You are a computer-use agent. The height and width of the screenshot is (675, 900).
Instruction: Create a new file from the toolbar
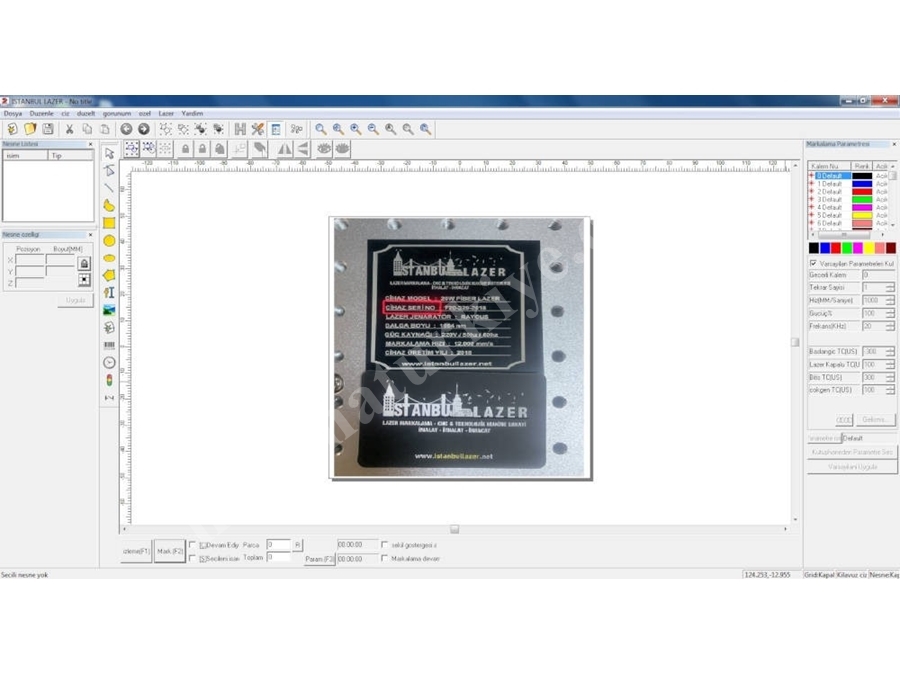(x=12, y=129)
